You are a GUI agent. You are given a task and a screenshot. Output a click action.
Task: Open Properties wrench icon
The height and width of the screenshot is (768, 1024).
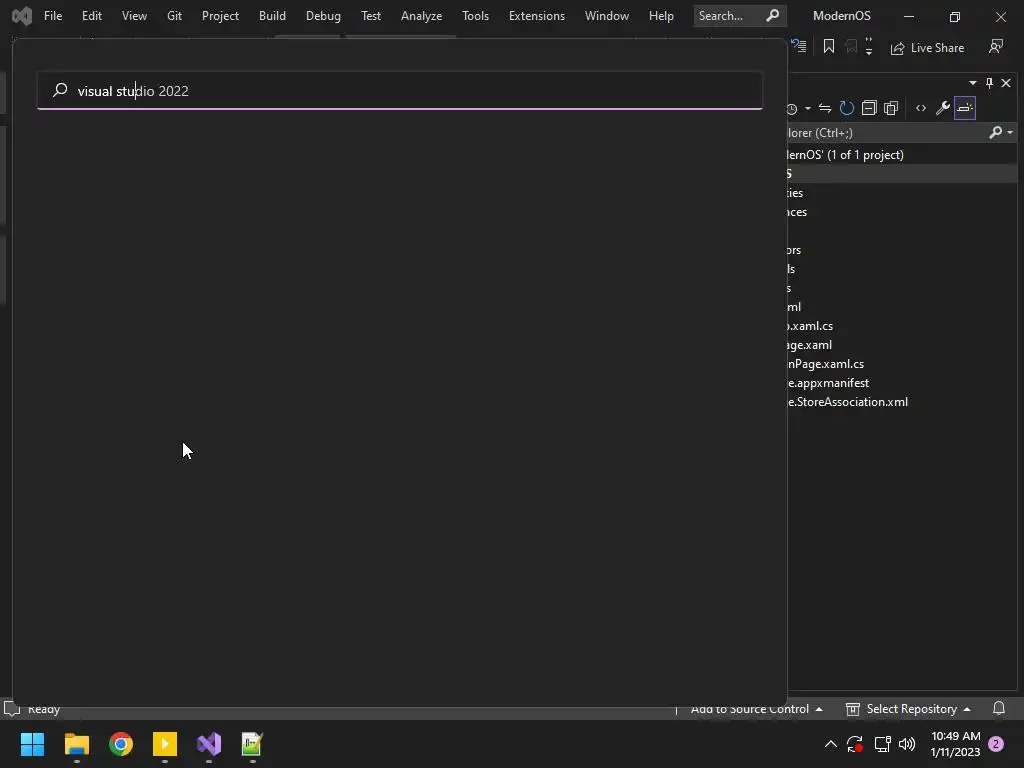pyautogui.click(x=942, y=108)
